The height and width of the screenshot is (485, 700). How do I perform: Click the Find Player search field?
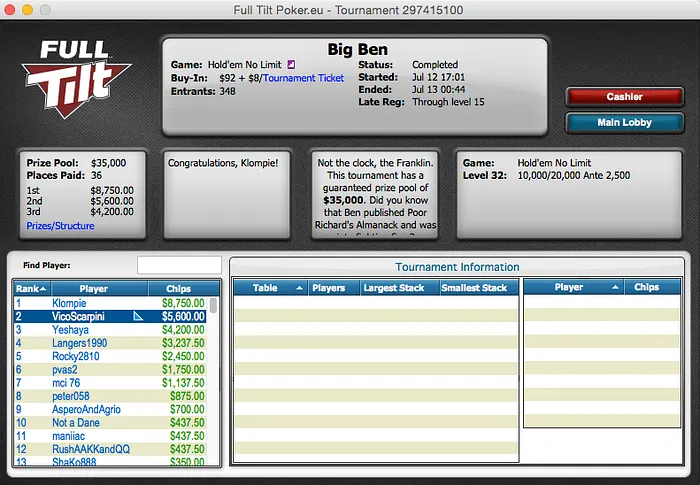[179, 265]
